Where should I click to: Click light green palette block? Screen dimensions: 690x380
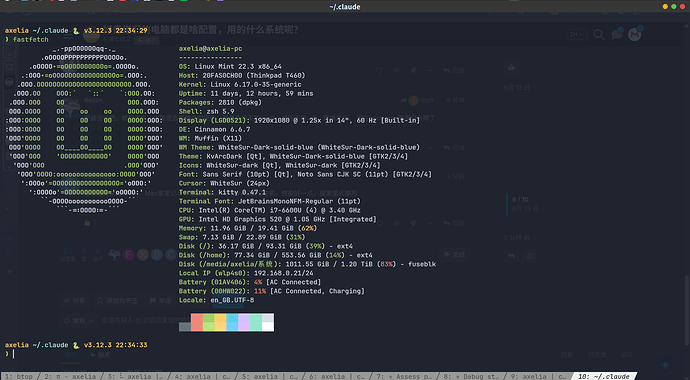click(209, 322)
